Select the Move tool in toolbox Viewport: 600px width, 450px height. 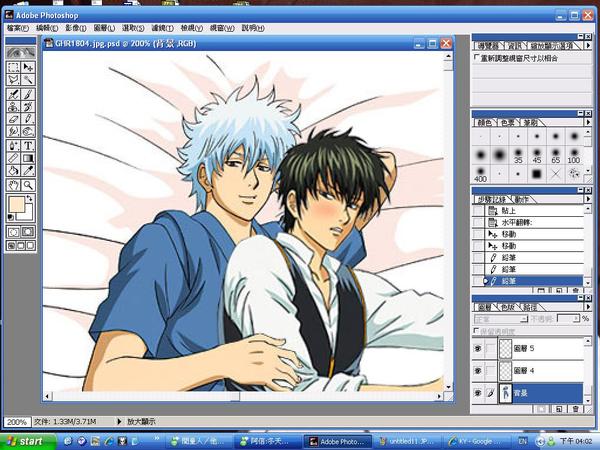click(x=28, y=67)
